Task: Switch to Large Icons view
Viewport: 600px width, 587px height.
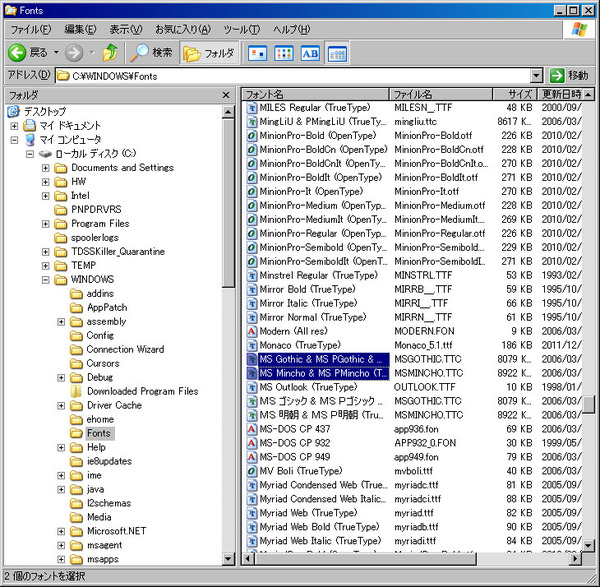Action: point(257,54)
